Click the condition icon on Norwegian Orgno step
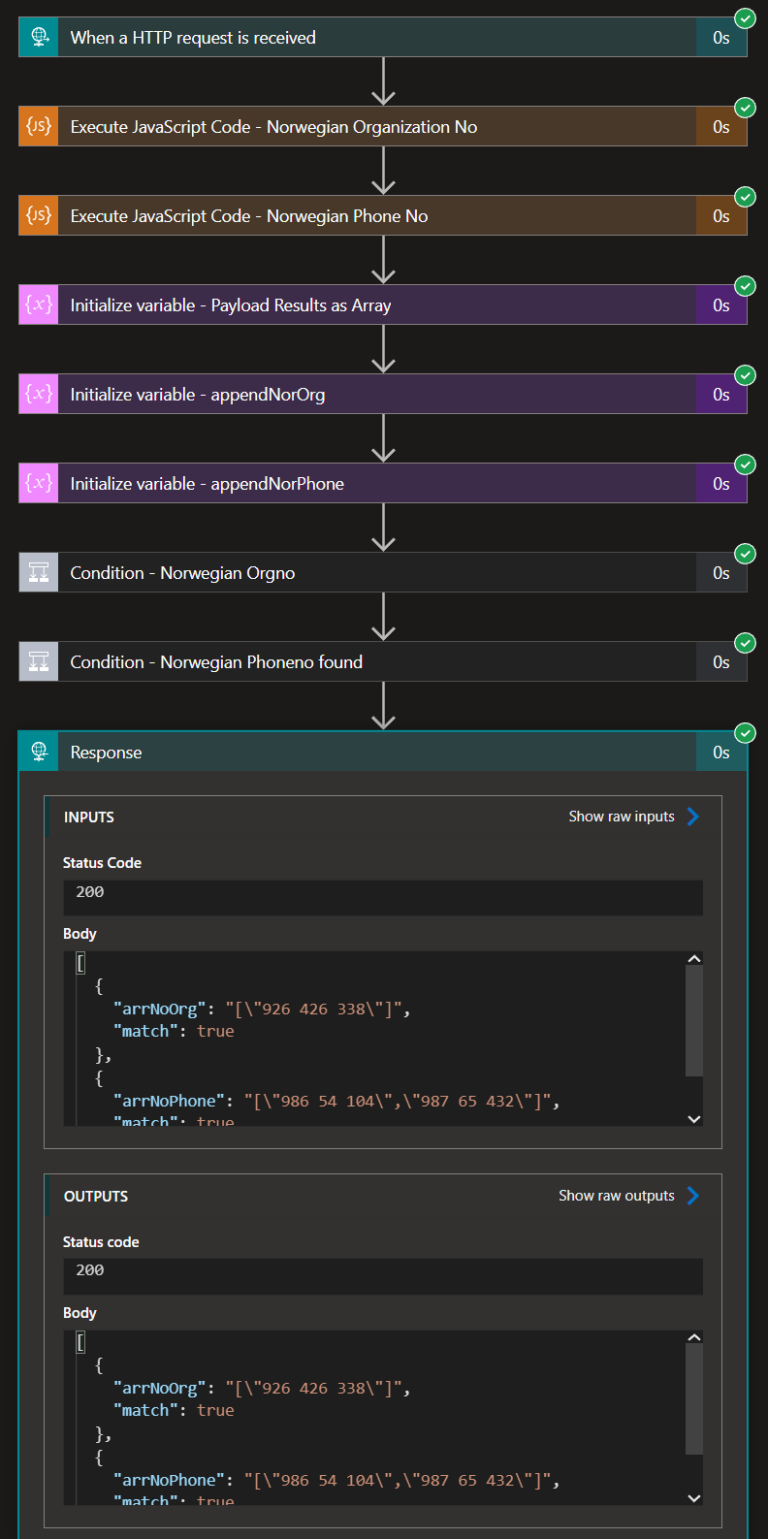 37,572
